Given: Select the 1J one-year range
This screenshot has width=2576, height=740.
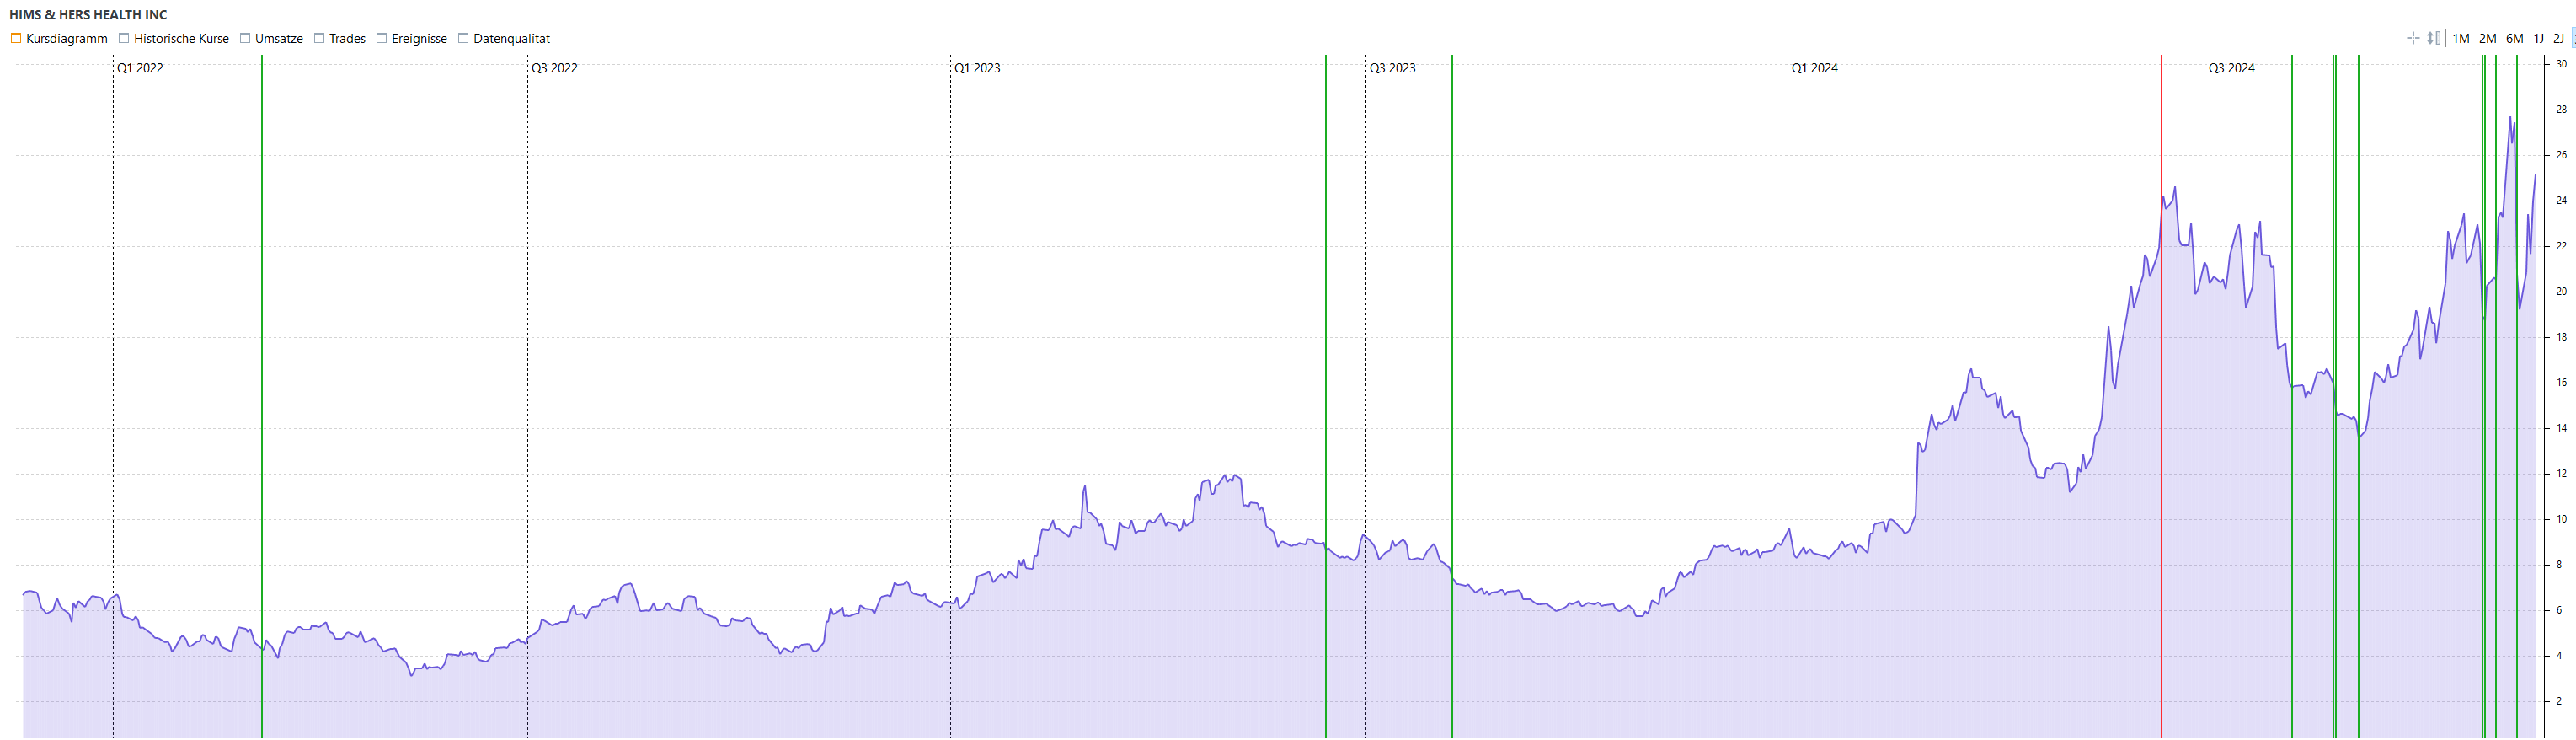Looking at the screenshot, I should click(x=2539, y=39).
